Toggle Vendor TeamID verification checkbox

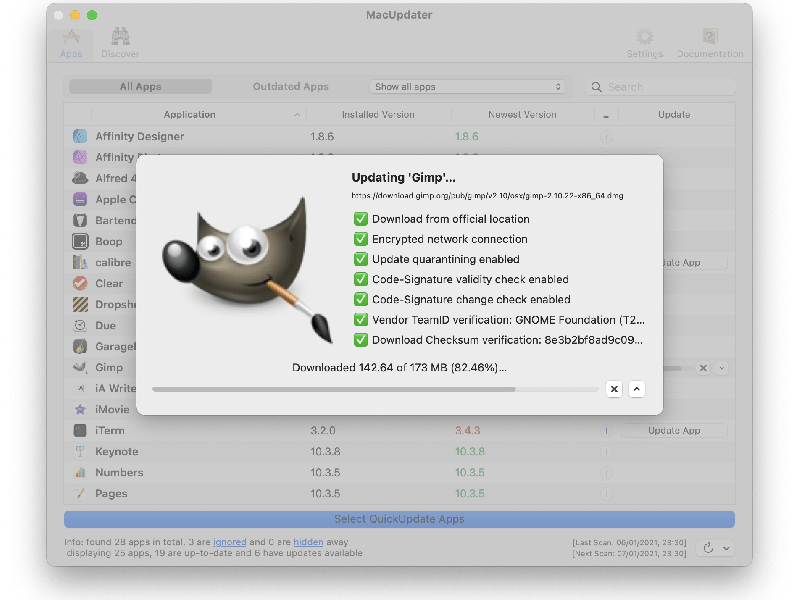click(361, 320)
